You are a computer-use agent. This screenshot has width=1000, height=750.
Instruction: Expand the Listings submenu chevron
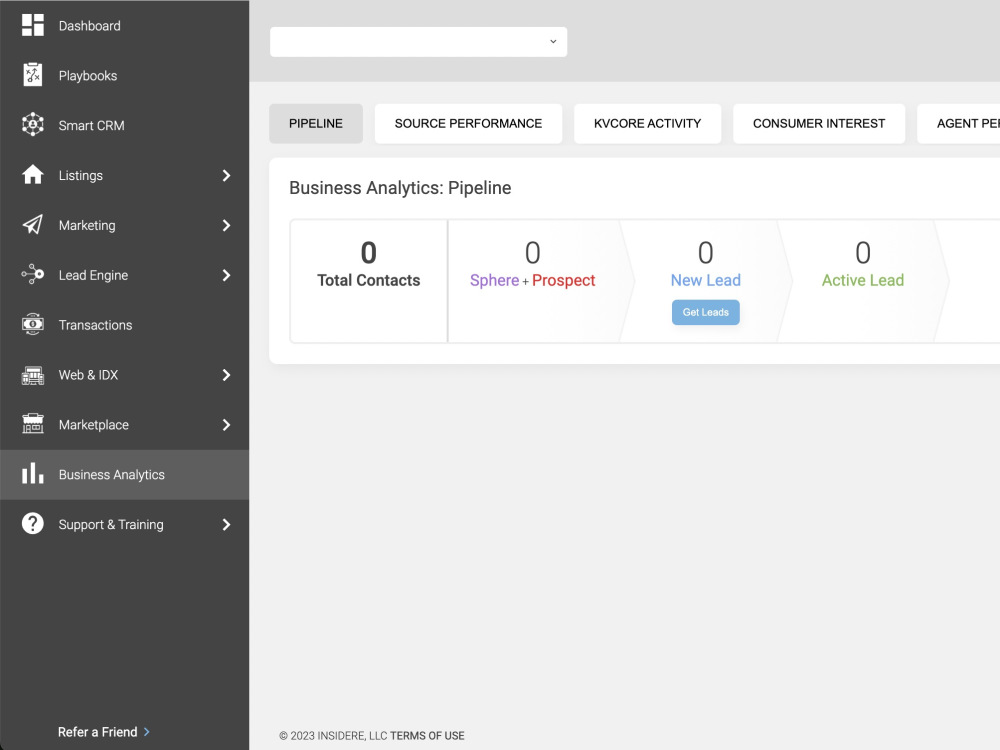click(226, 175)
